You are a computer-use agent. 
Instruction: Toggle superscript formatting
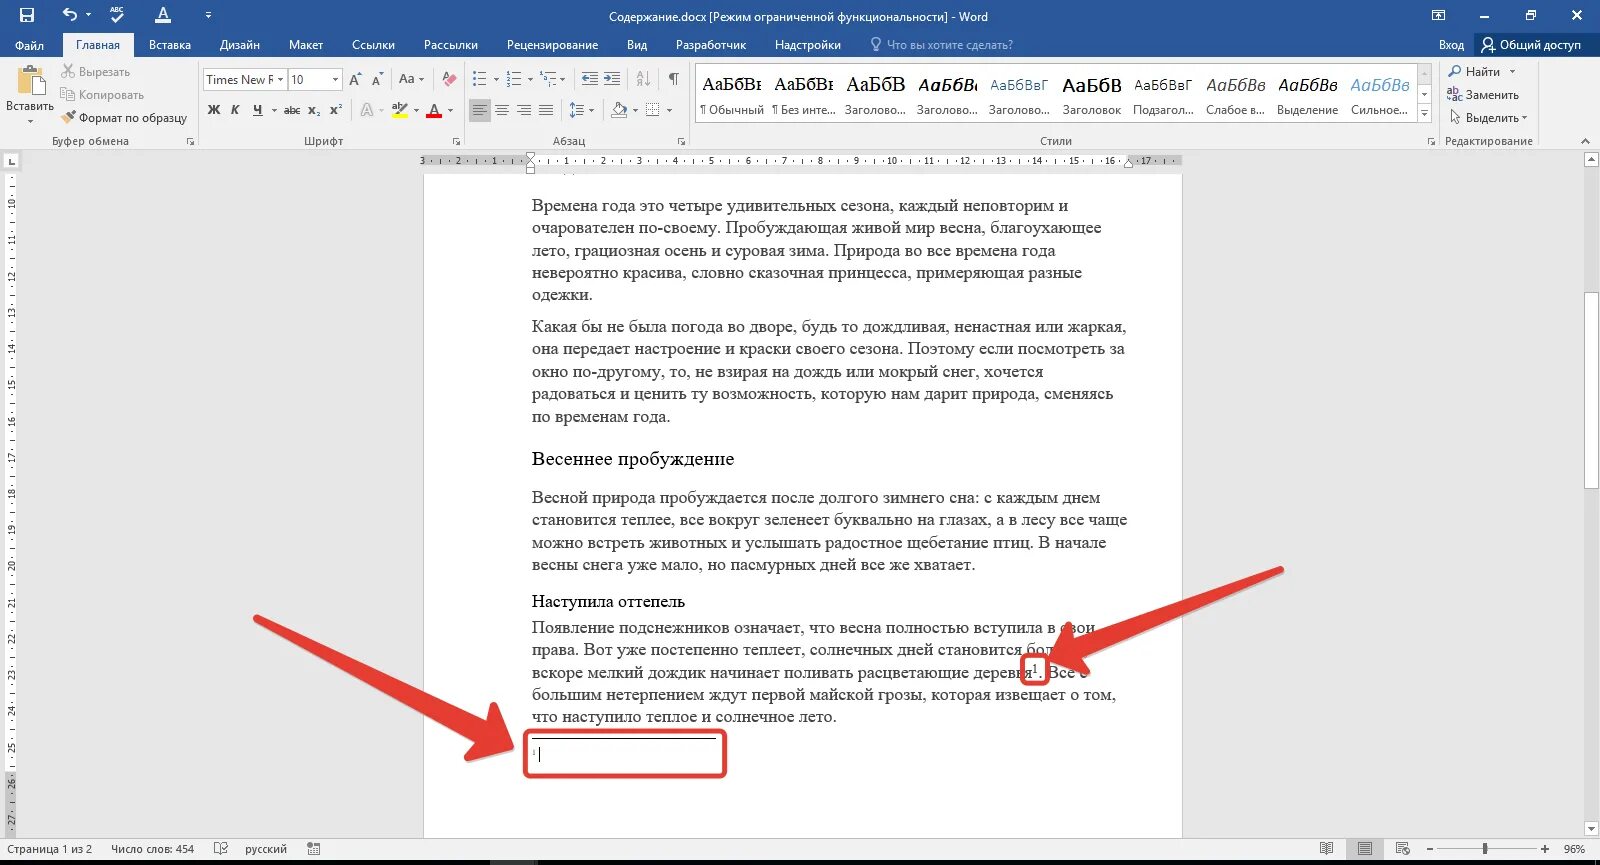tap(336, 110)
